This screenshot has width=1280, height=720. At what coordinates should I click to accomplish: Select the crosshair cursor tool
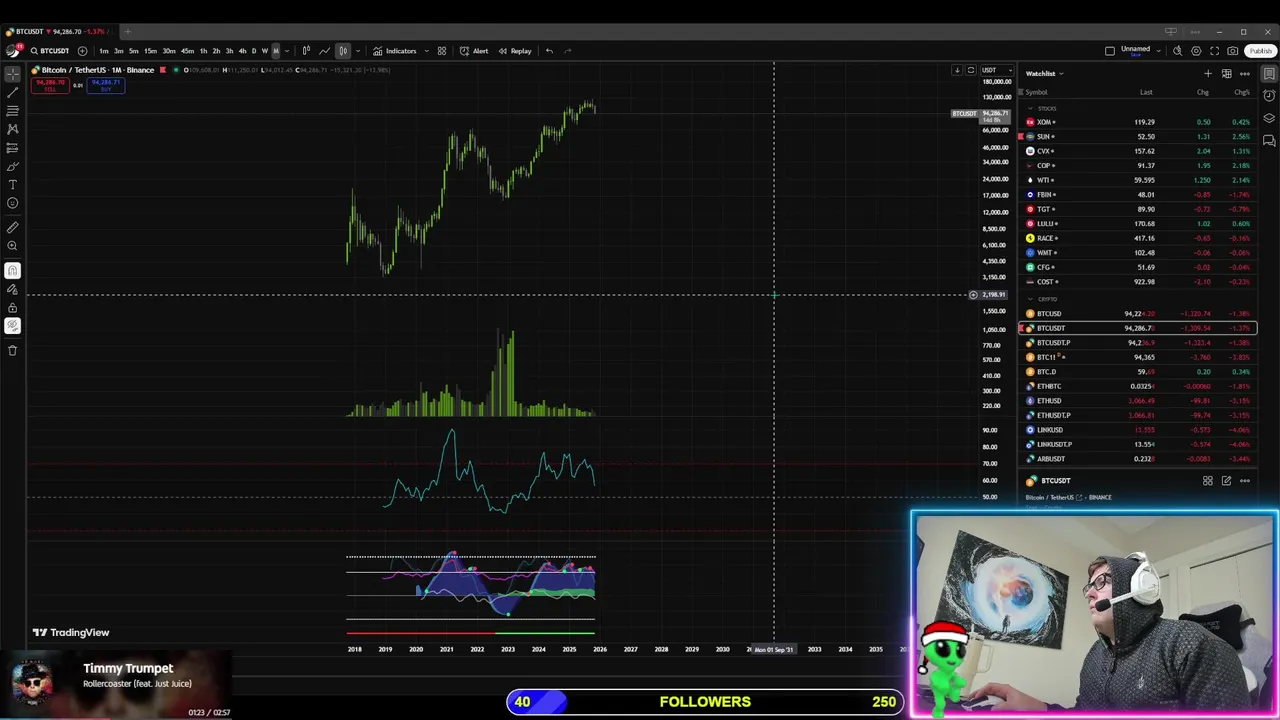(12, 73)
